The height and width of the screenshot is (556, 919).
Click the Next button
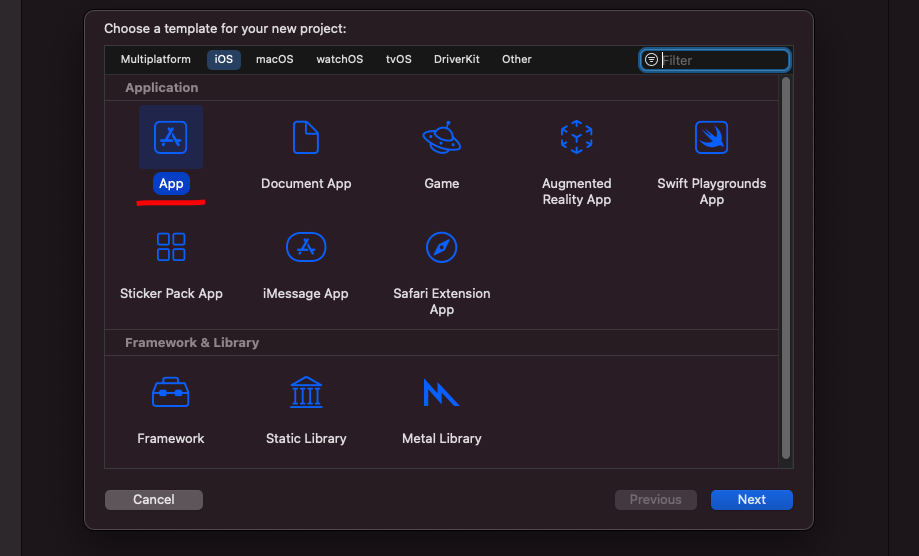751,500
